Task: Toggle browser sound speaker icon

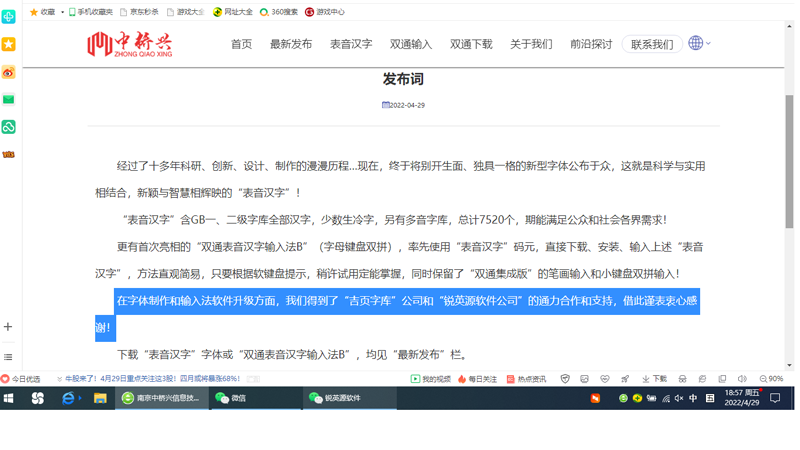Action: (742, 379)
